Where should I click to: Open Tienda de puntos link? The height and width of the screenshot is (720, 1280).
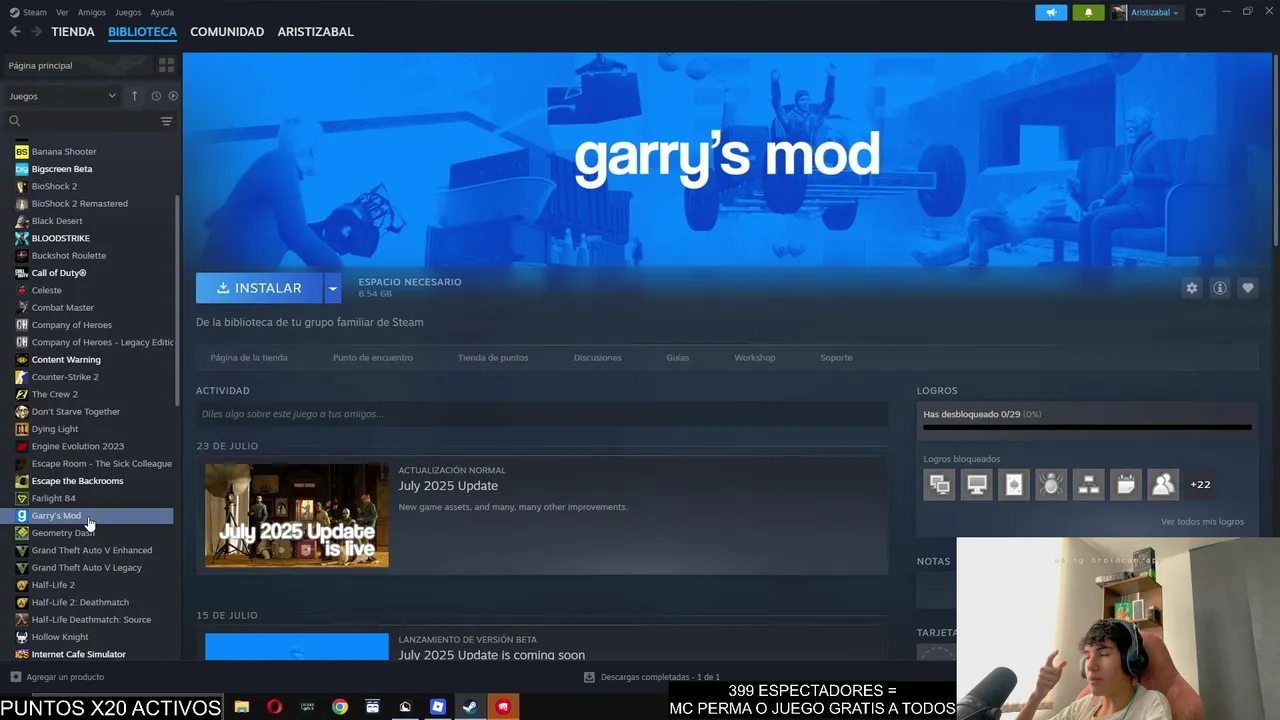pyautogui.click(x=493, y=358)
